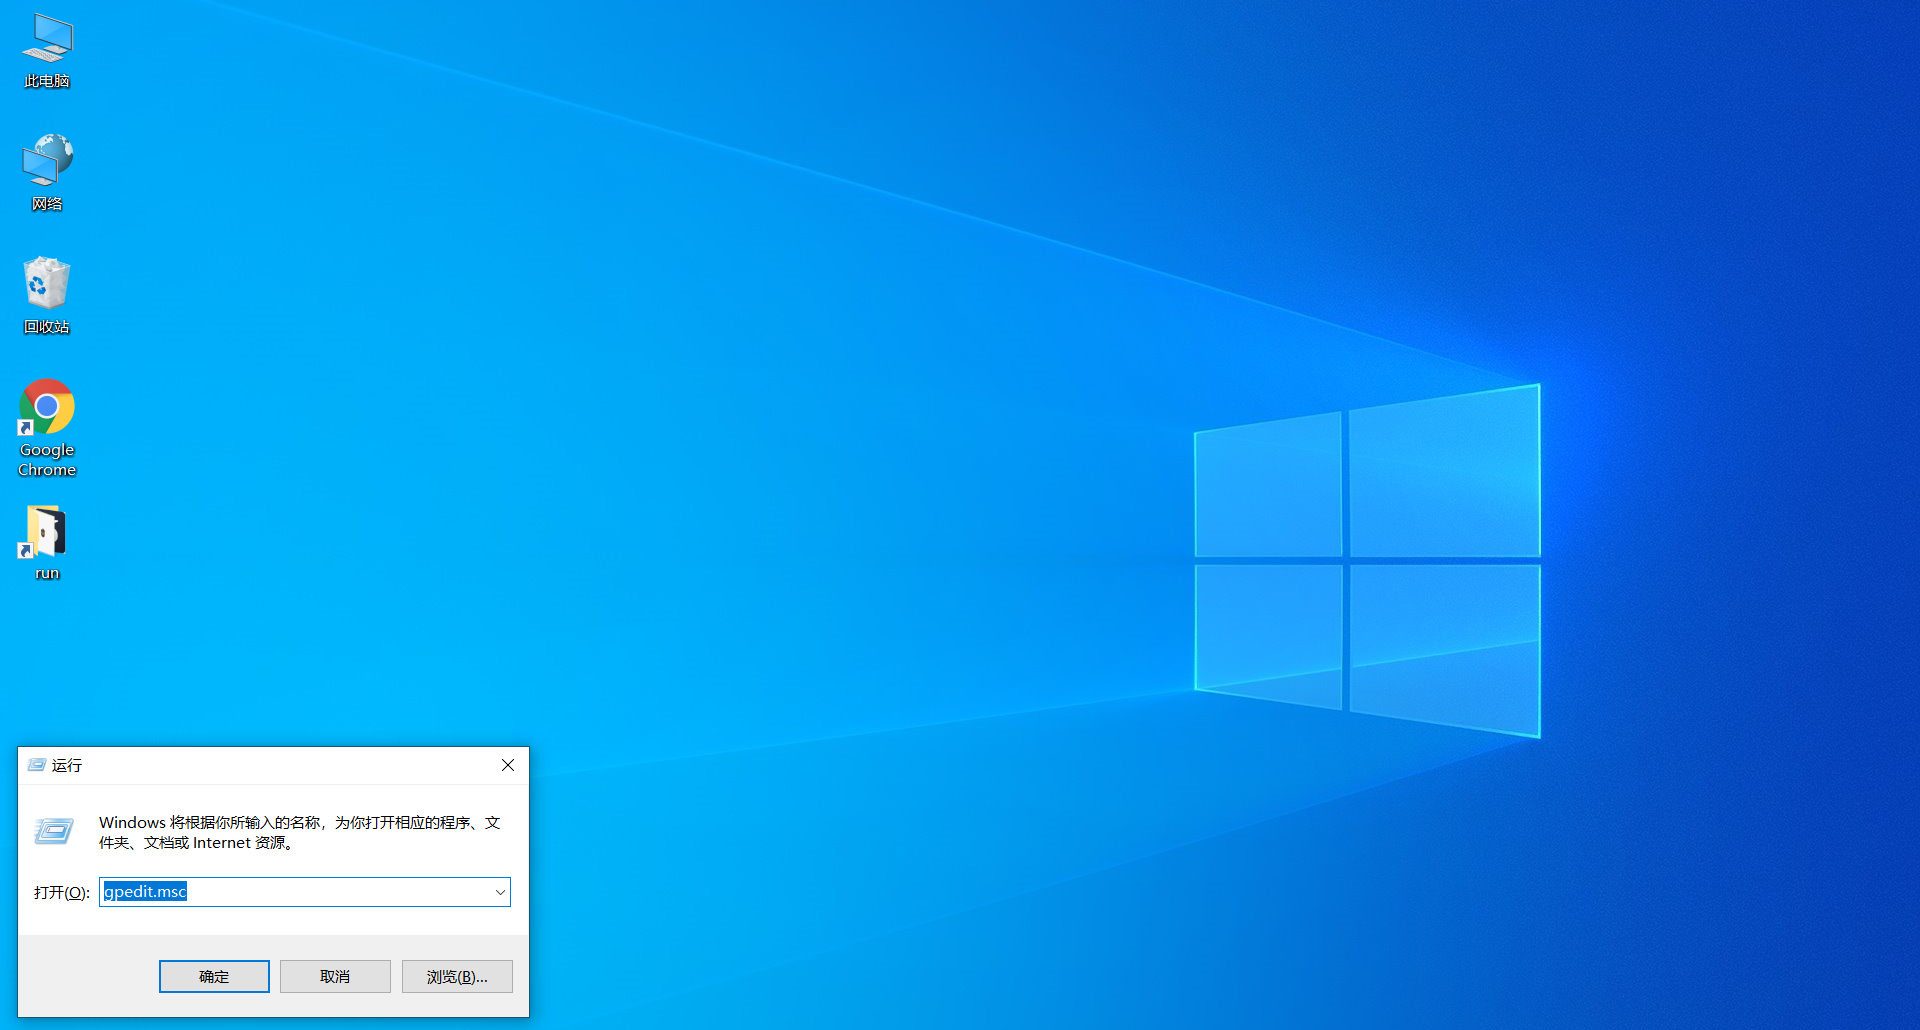Close the 运行 dialog

507,765
